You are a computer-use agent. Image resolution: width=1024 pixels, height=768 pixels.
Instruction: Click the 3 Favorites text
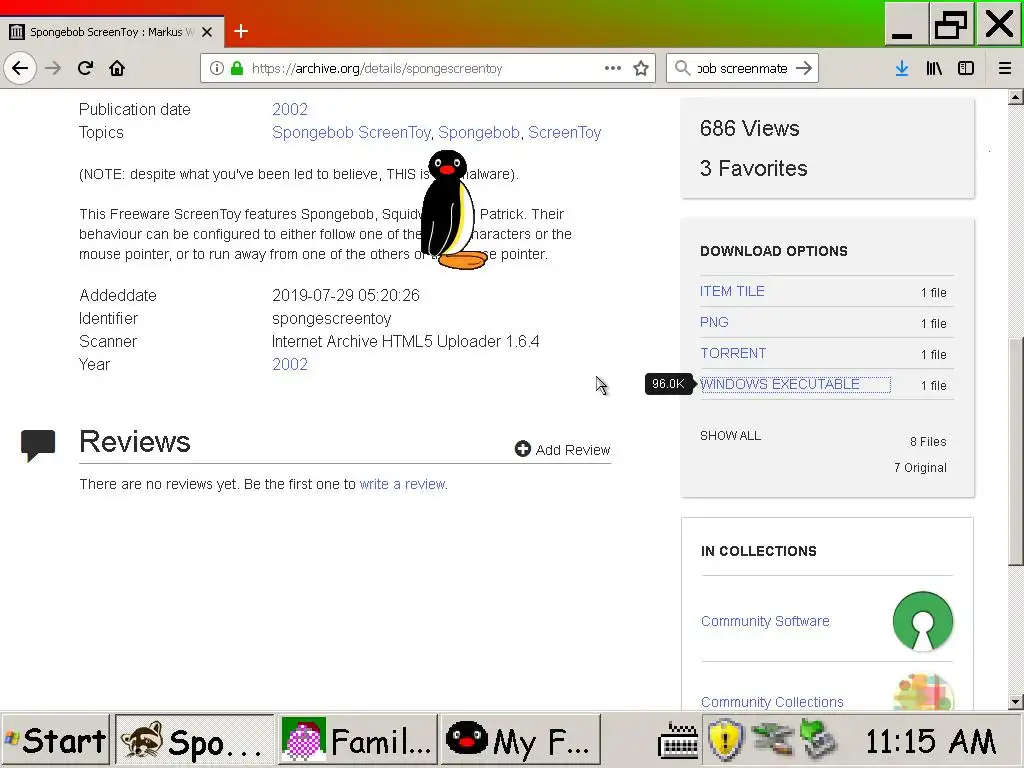[x=754, y=168]
